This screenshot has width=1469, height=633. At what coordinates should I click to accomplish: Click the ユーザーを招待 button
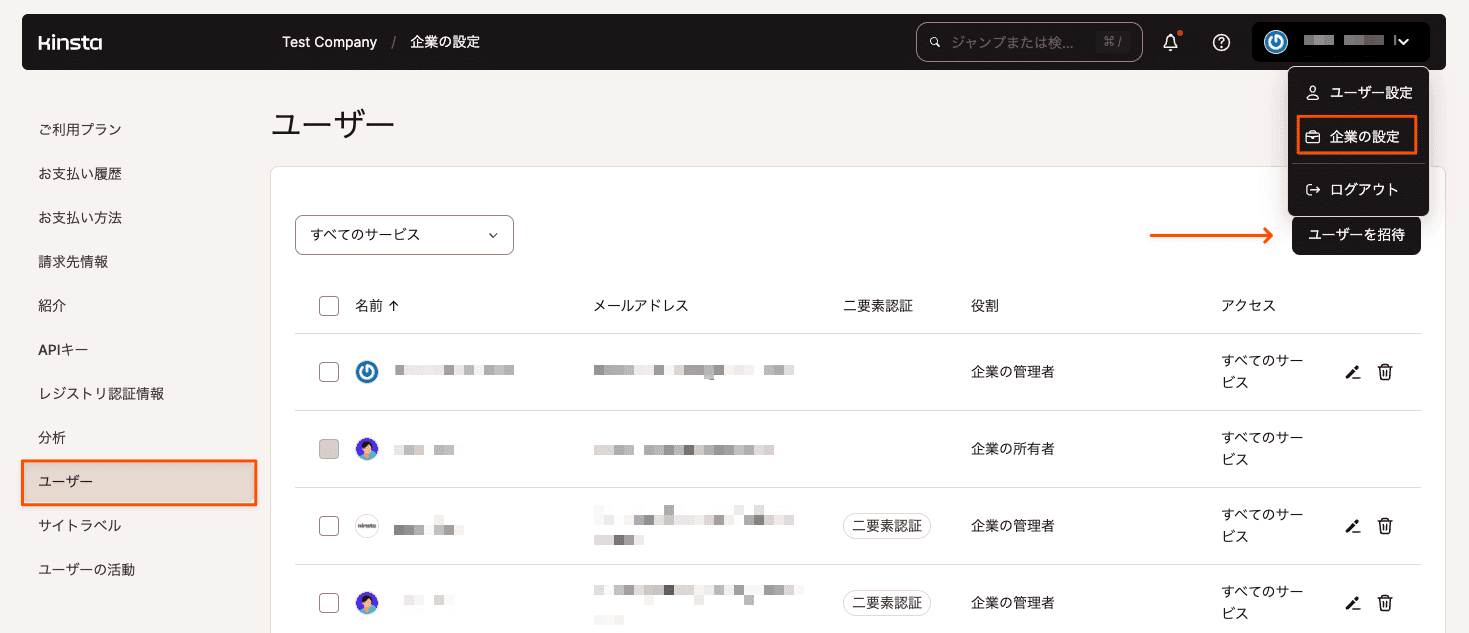pyautogui.click(x=1356, y=234)
